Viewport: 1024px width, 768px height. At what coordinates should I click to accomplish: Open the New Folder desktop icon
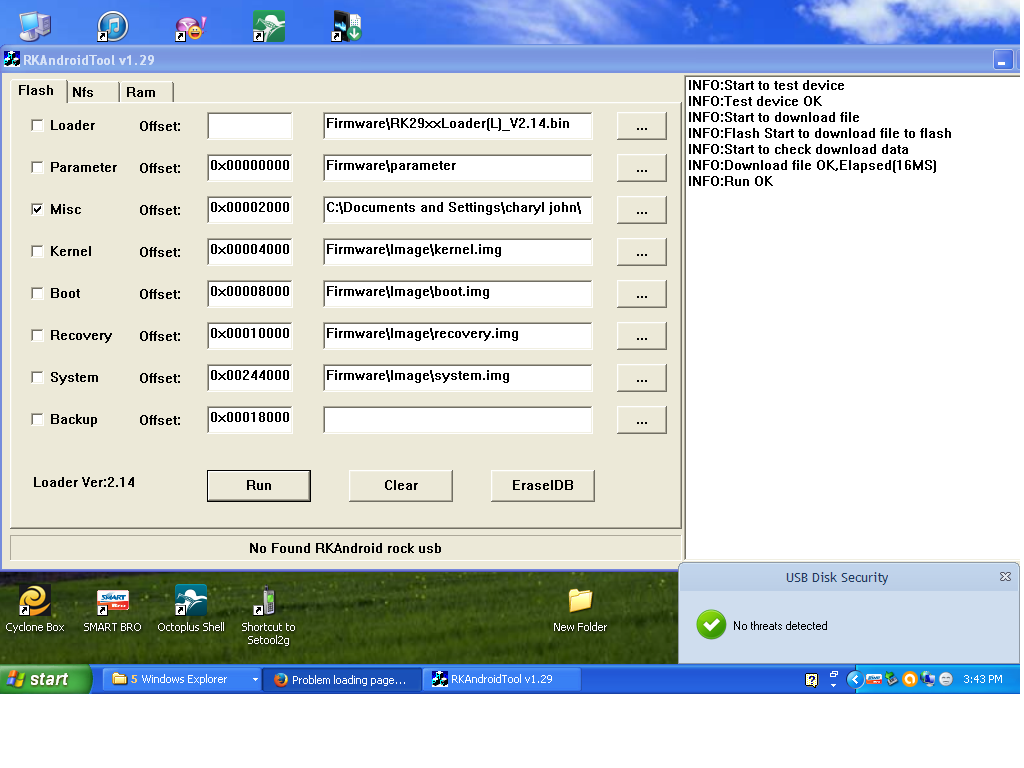tap(580, 602)
